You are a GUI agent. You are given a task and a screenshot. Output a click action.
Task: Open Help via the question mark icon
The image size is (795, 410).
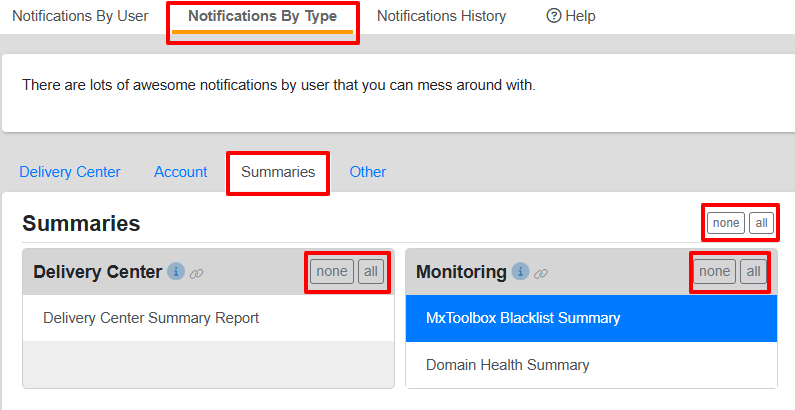click(553, 16)
